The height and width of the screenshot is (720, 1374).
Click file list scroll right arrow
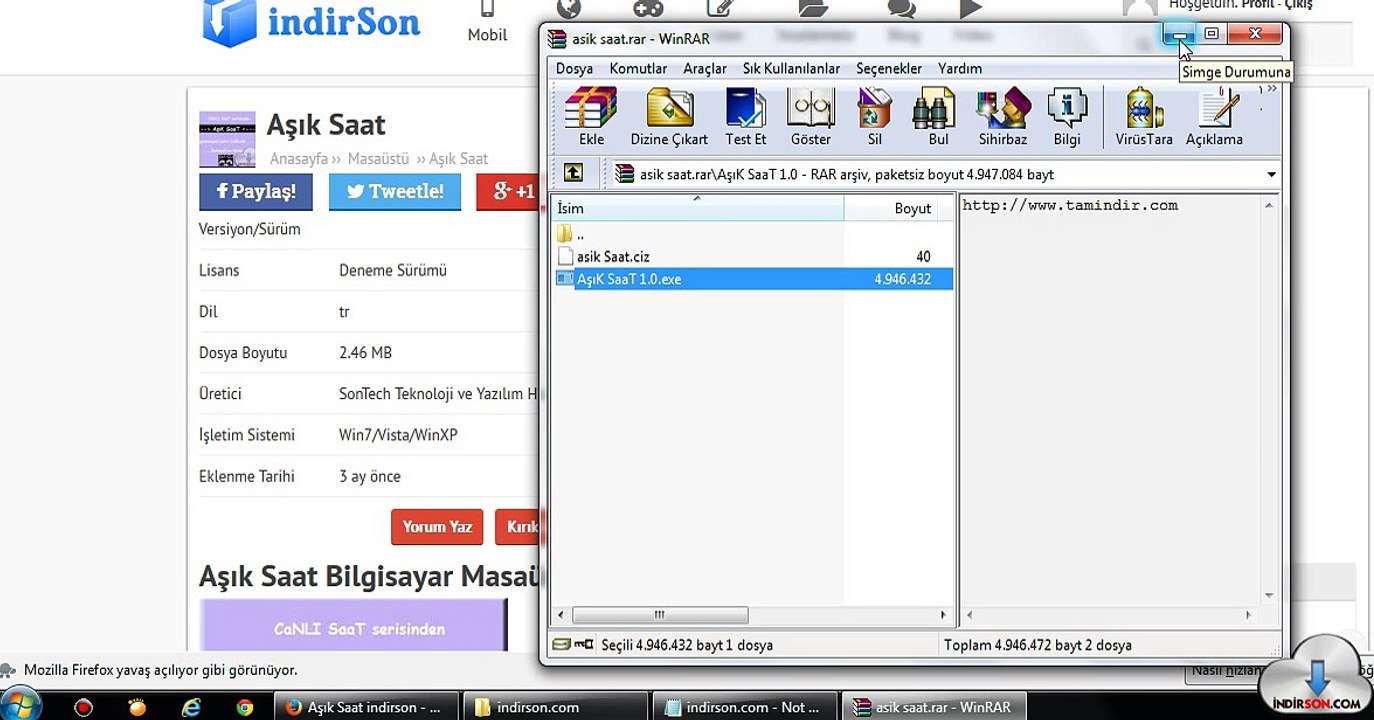click(x=942, y=614)
